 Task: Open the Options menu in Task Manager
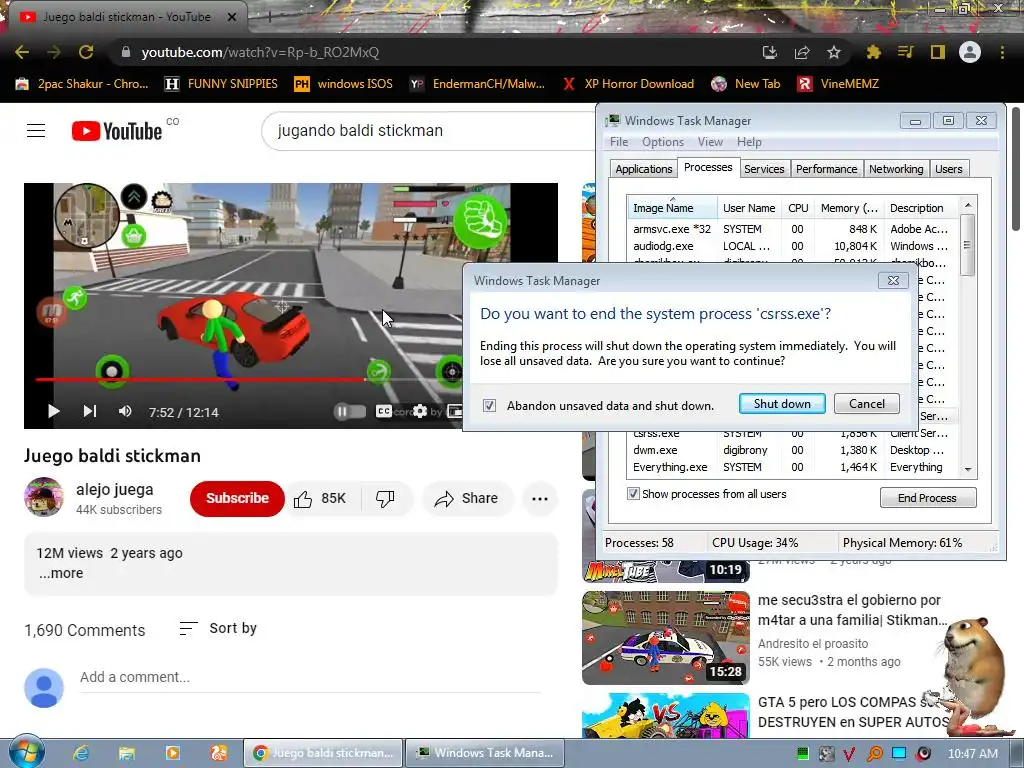point(663,142)
